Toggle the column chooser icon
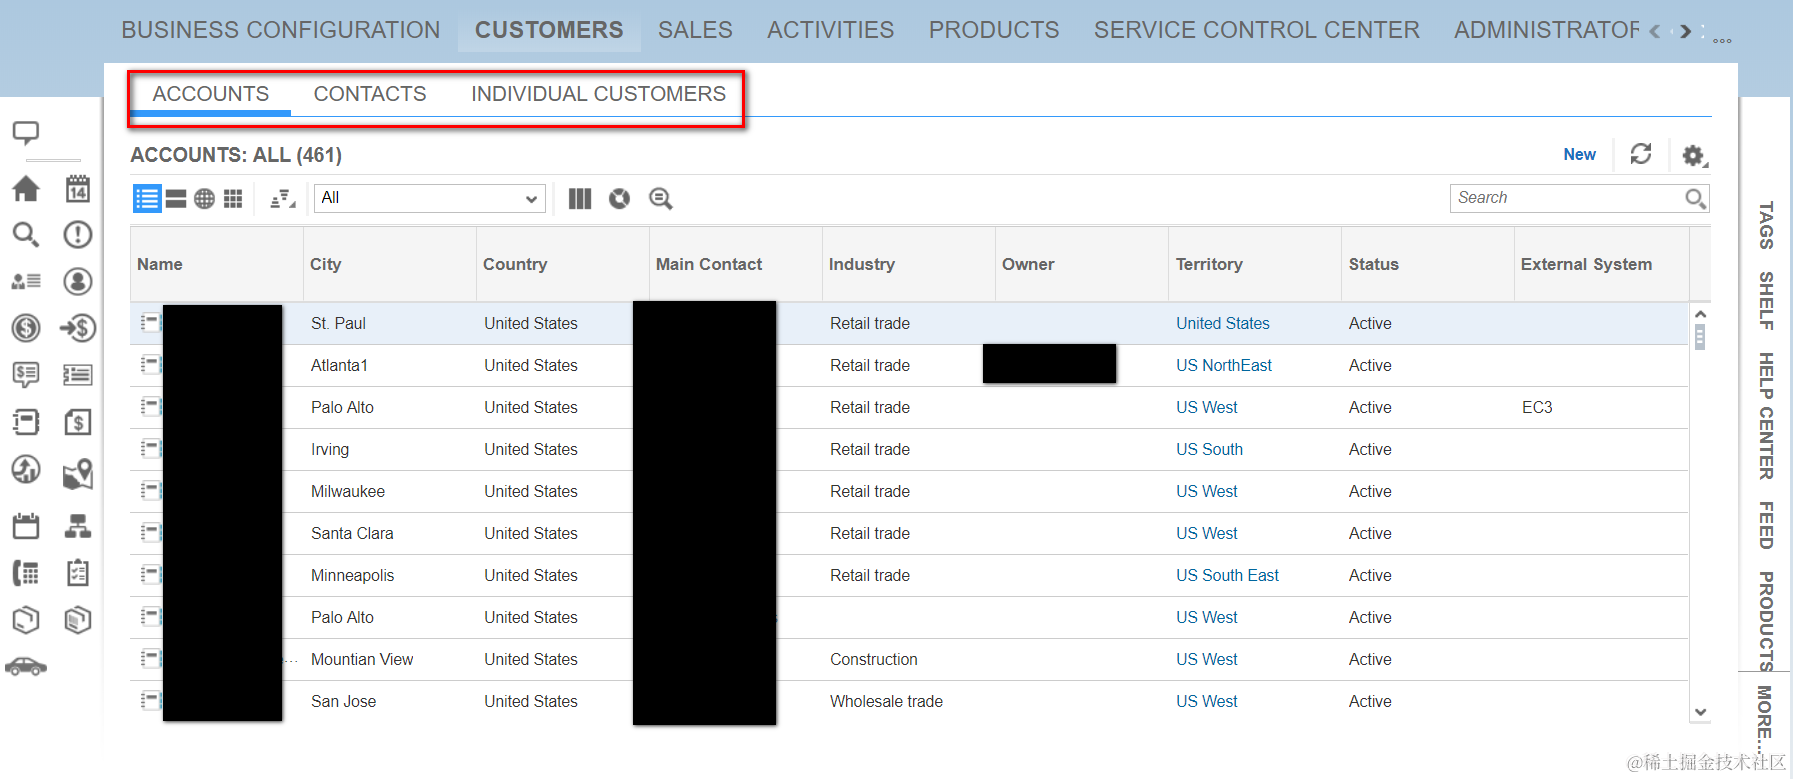The width and height of the screenshot is (1793, 779). coord(580,199)
